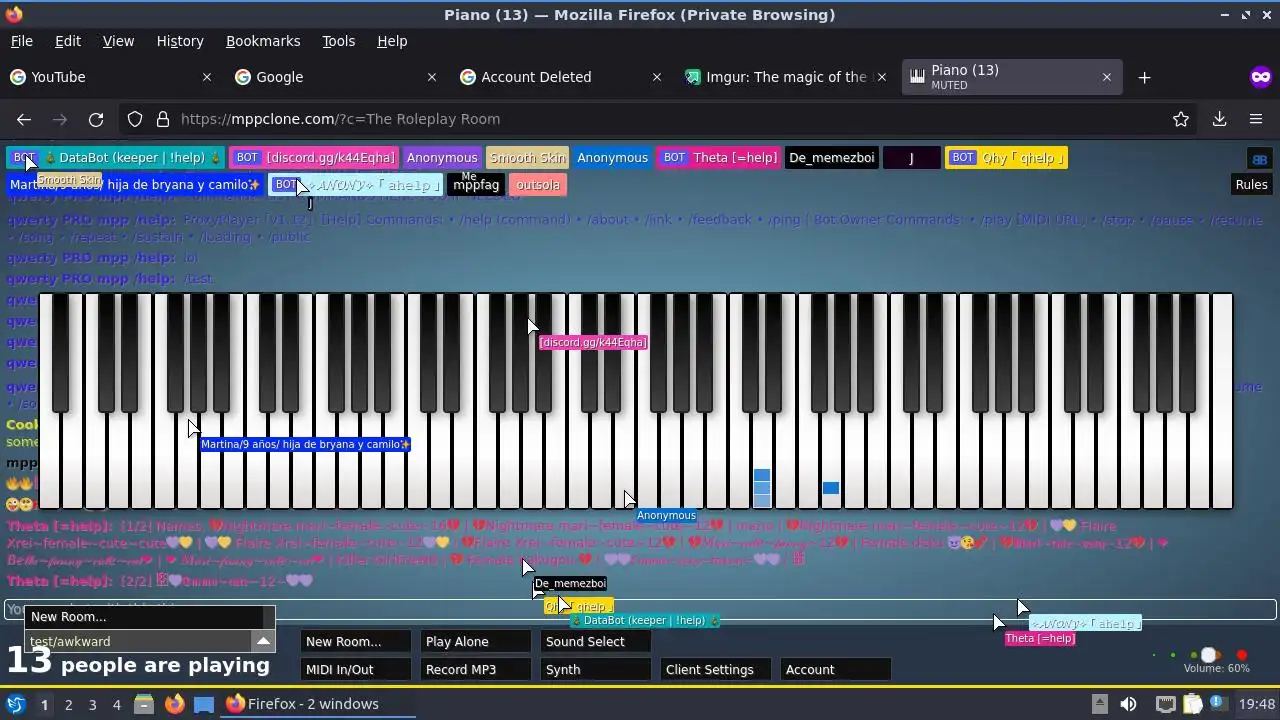Open the system start menu icon in taskbar

(16, 704)
